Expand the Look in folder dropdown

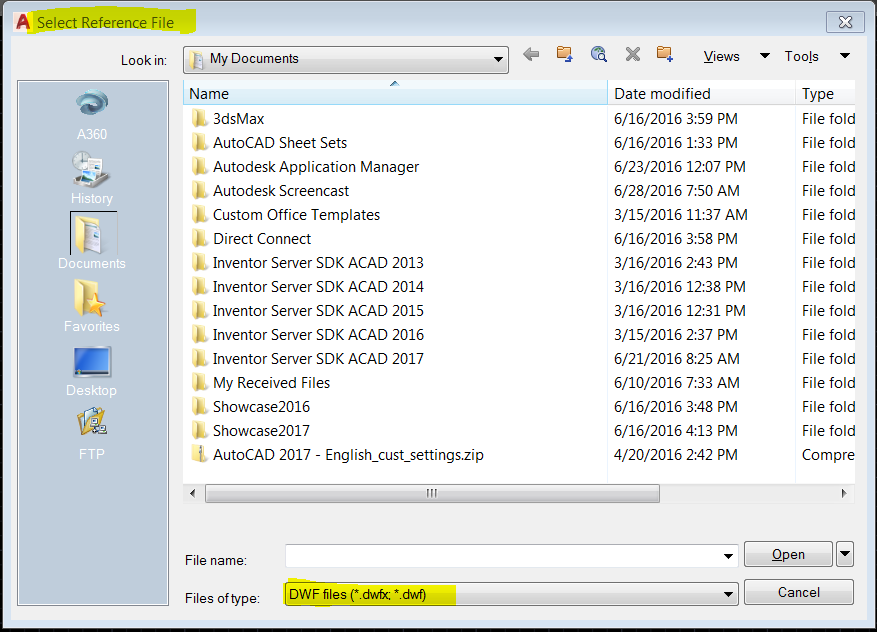(497, 59)
